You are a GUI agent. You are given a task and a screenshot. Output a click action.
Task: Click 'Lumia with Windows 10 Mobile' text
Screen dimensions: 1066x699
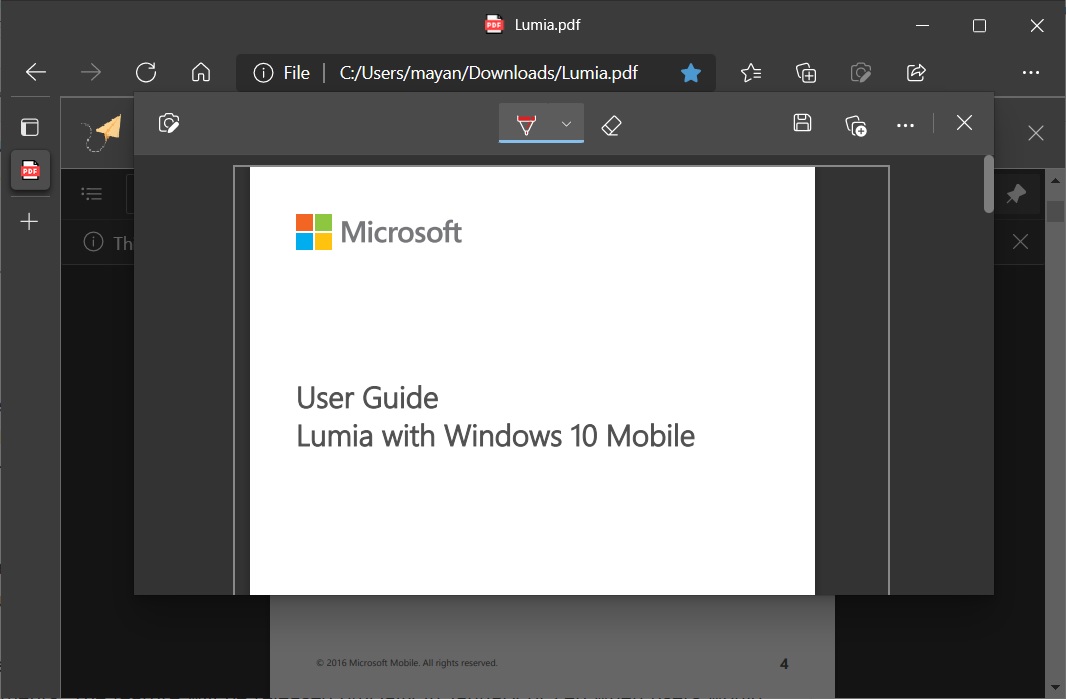[x=496, y=436]
